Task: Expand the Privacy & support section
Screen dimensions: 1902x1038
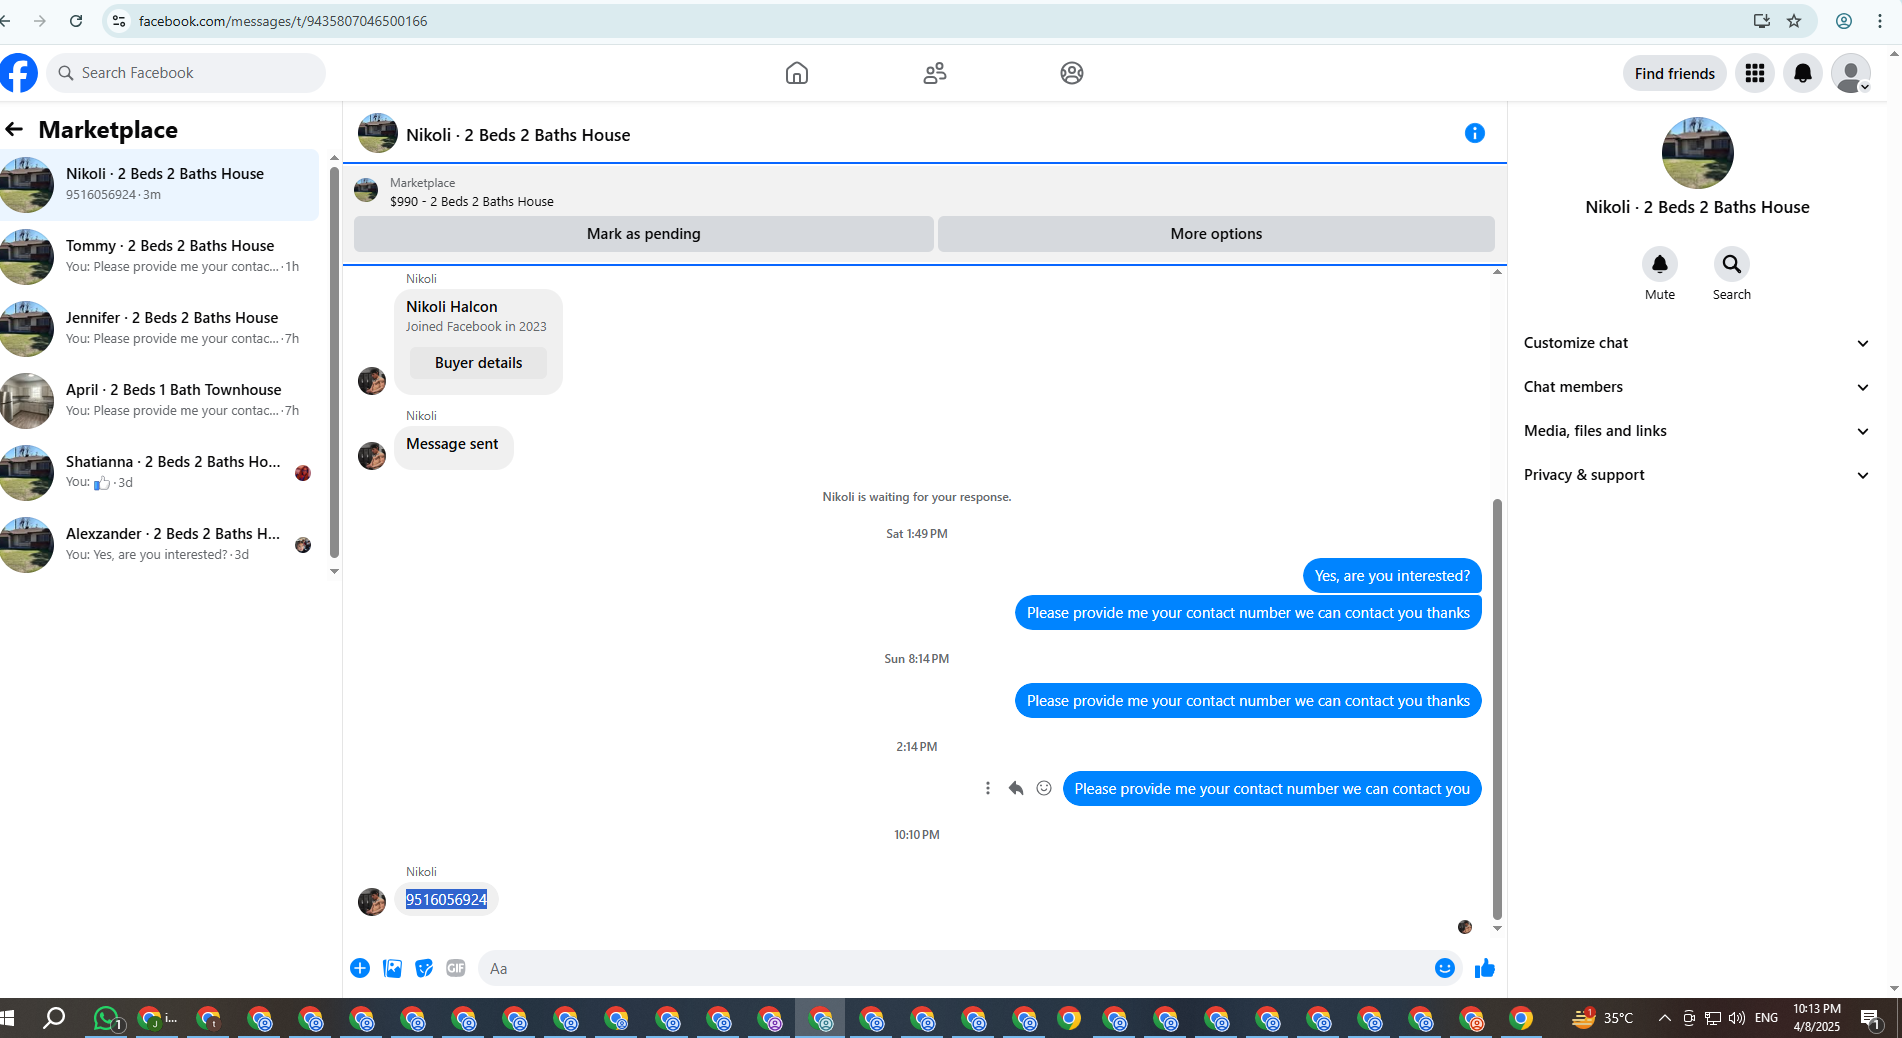Action: pyautogui.click(x=1697, y=475)
